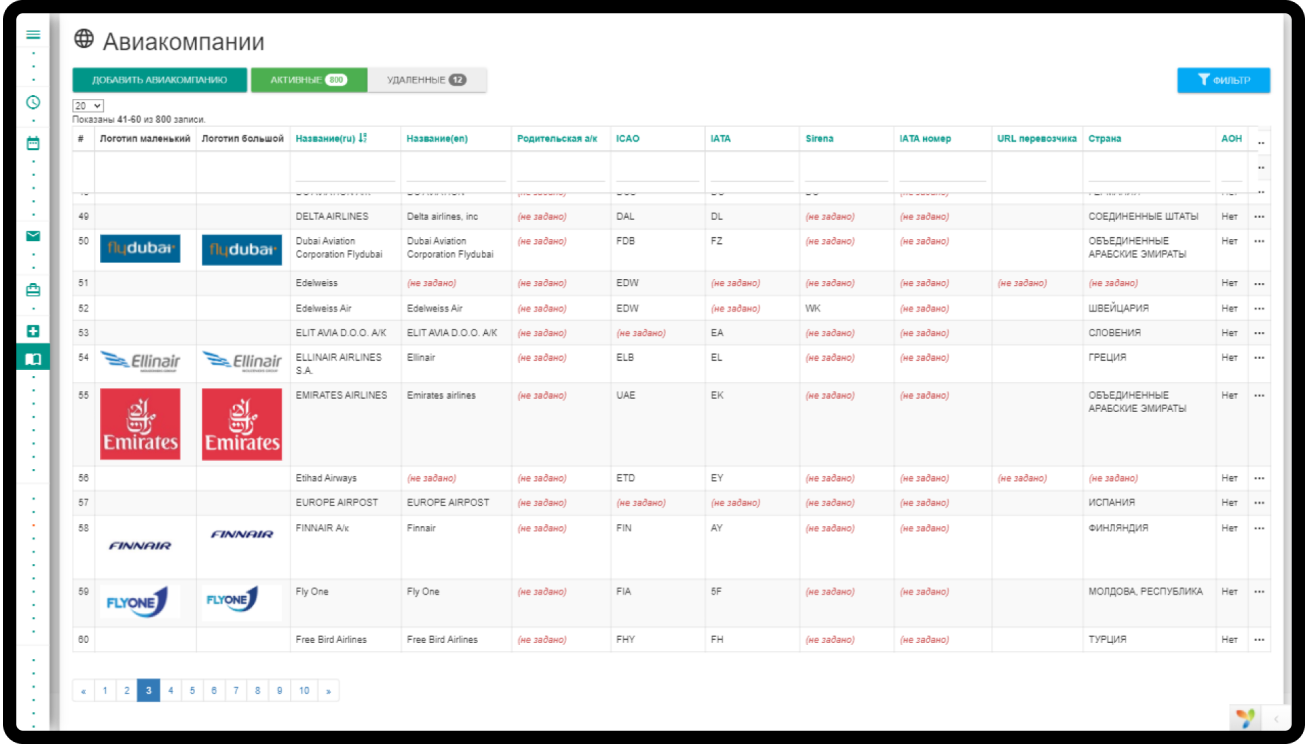This screenshot has width=1308, height=744.
Task: Click the small Emirates logo thumbnail
Action: click(140, 424)
